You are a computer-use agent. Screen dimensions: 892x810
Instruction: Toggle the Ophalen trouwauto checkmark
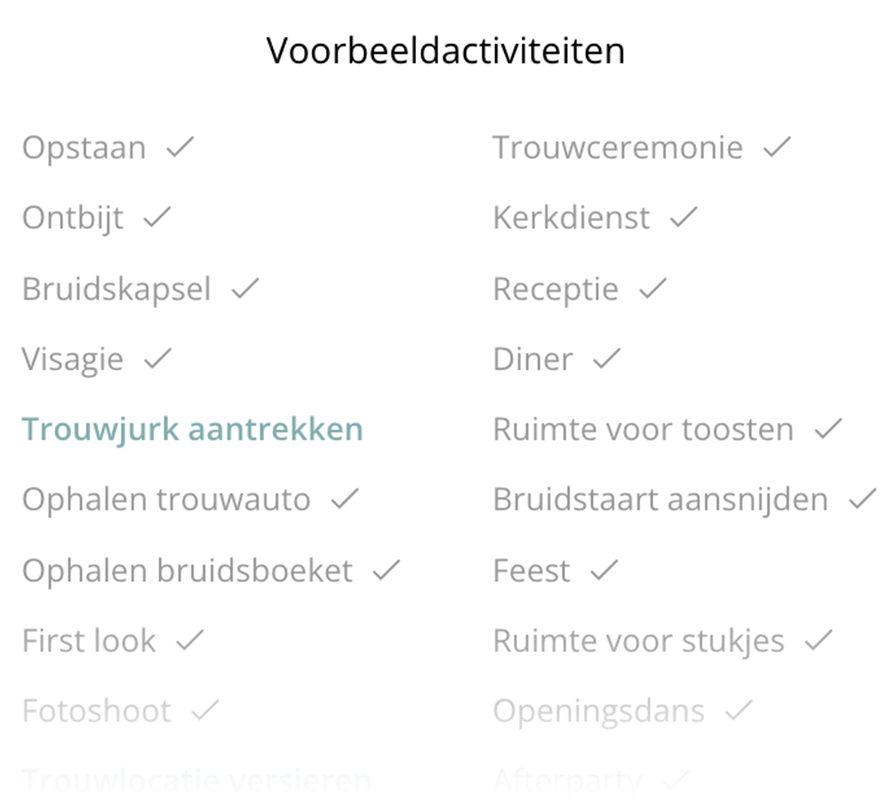click(344, 499)
